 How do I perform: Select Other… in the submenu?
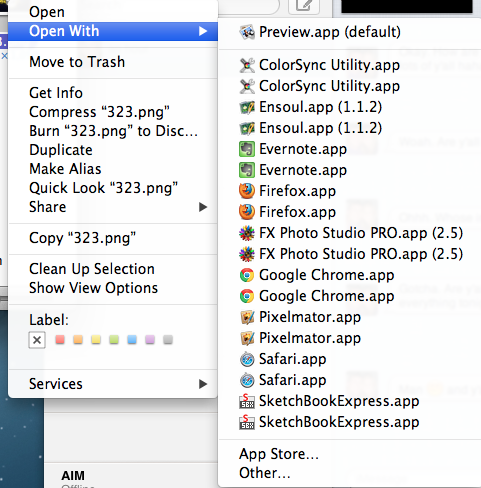tap(349, 473)
